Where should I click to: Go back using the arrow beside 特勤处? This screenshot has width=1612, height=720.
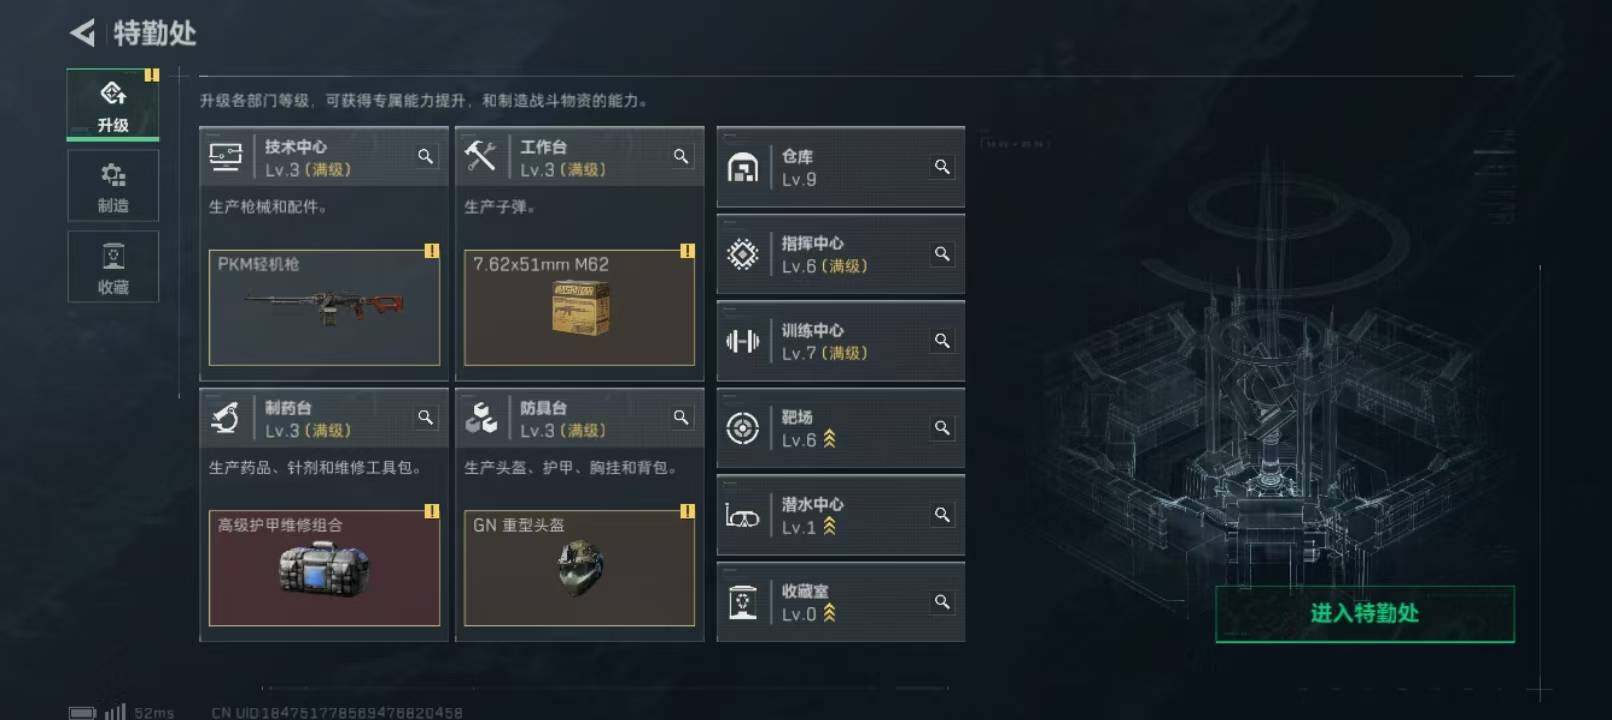coord(83,33)
